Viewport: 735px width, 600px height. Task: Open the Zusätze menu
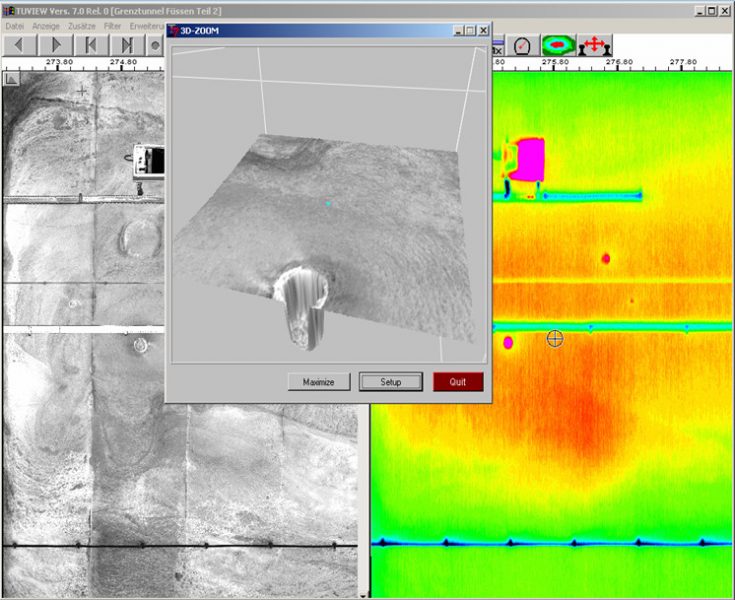[82, 24]
